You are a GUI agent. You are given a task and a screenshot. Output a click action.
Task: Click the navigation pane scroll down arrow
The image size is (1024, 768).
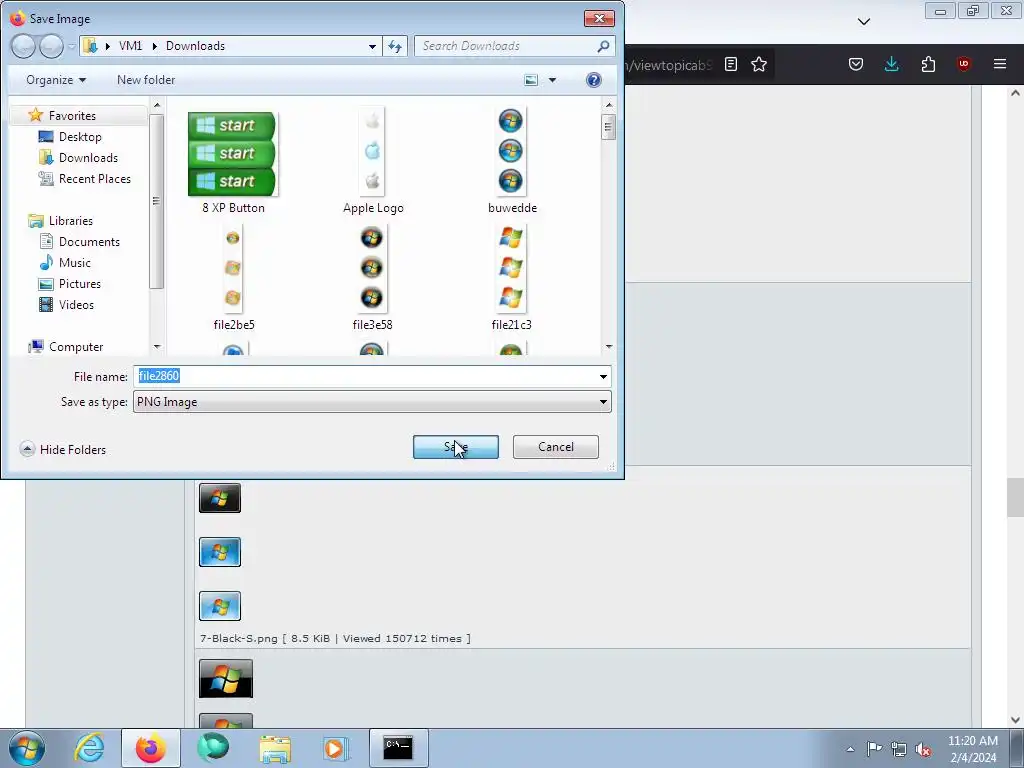(157, 347)
